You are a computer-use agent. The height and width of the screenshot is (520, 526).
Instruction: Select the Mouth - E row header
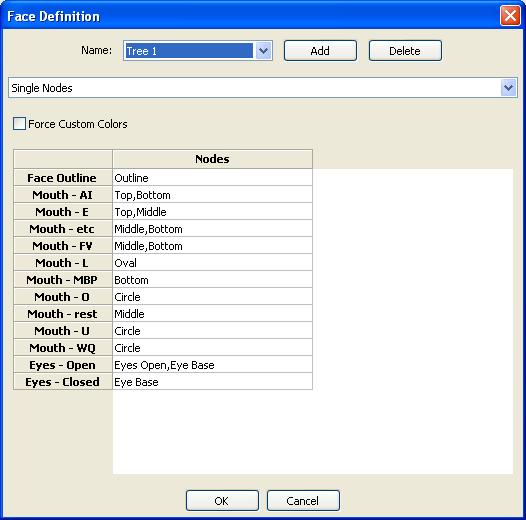click(62, 212)
